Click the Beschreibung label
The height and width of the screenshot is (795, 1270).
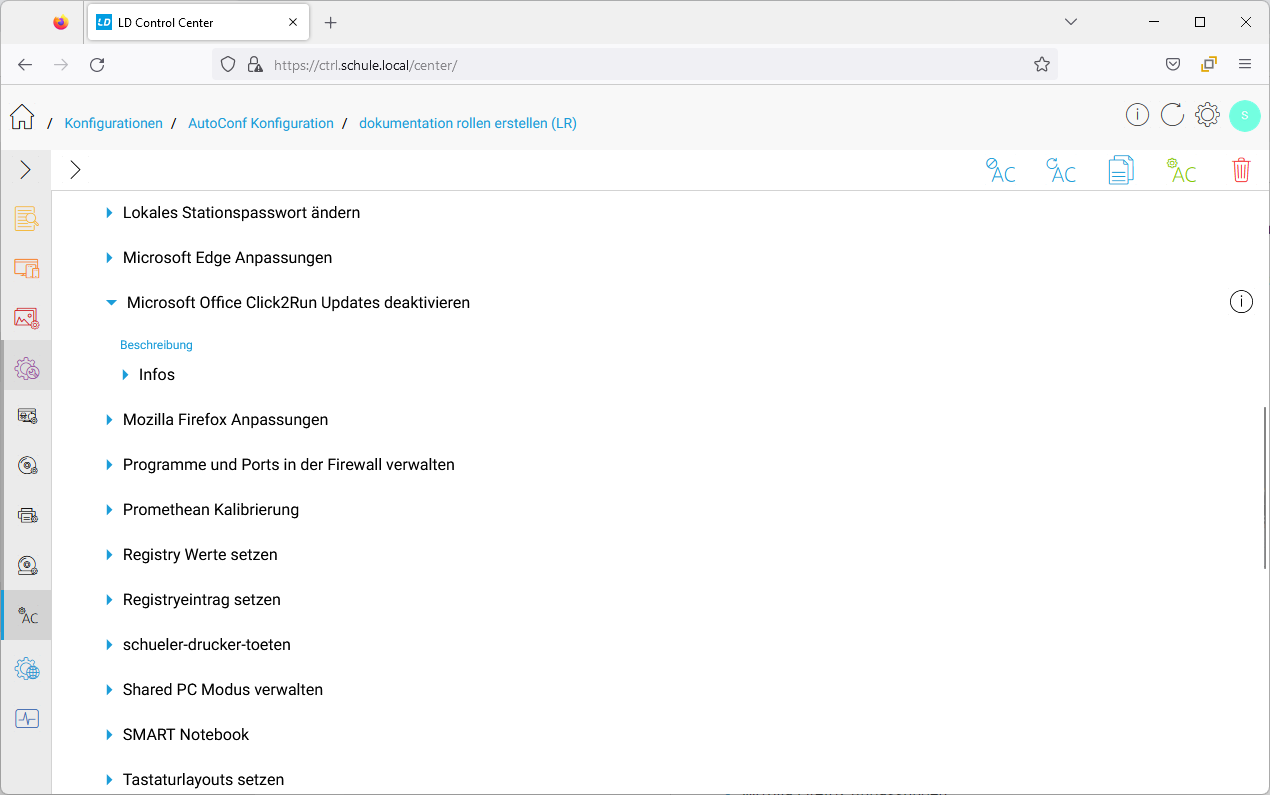click(x=156, y=345)
